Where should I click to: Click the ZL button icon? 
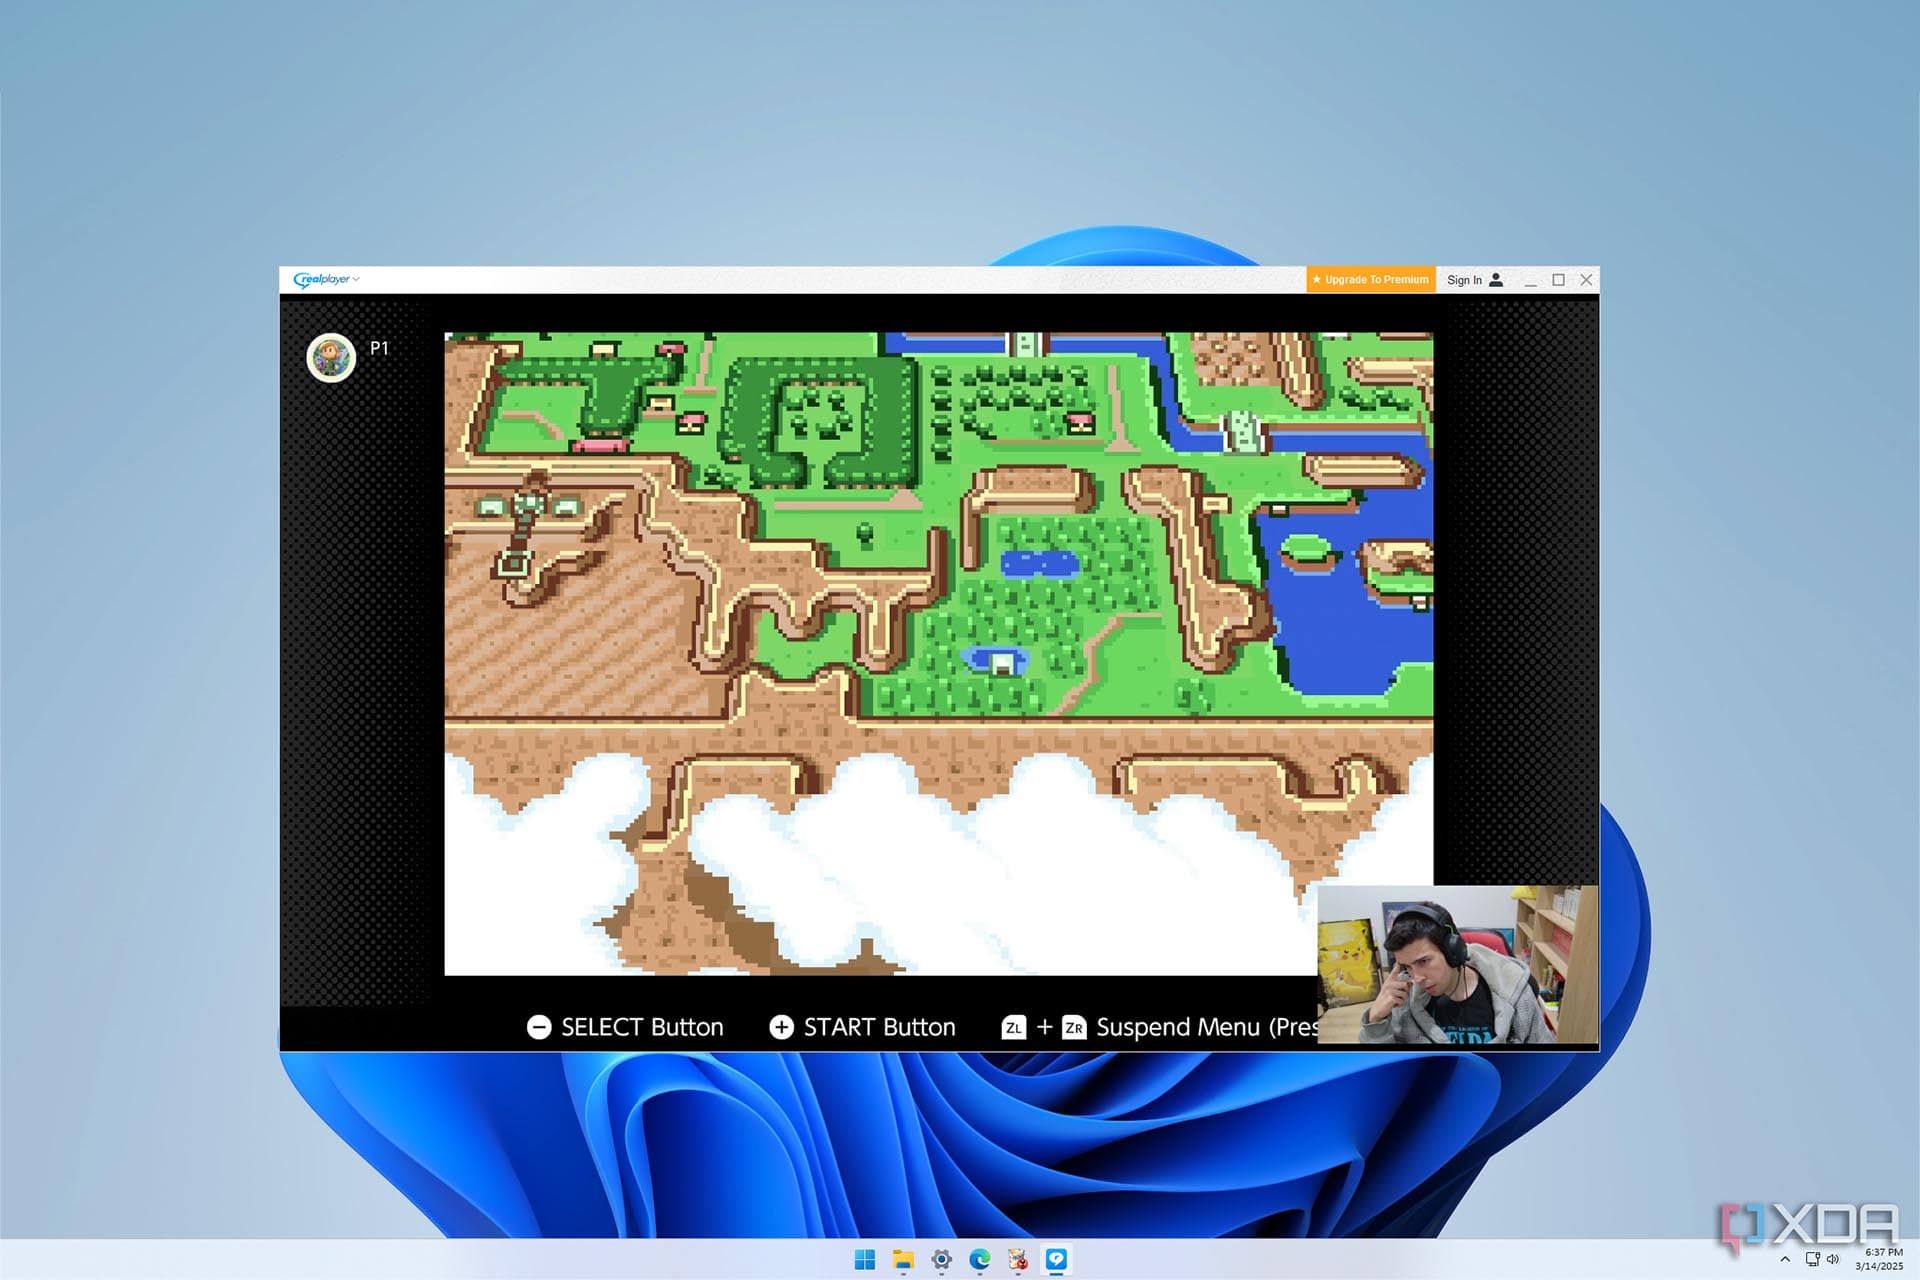(x=1014, y=1028)
